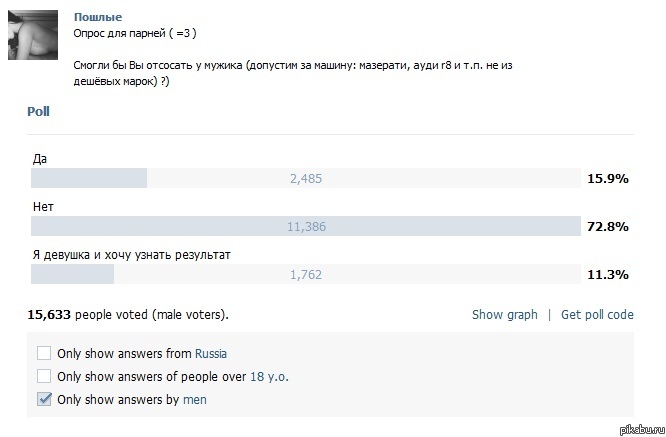Select the Я девушка answer option
The width and height of the screenshot is (666, 437).
point(131,255)
